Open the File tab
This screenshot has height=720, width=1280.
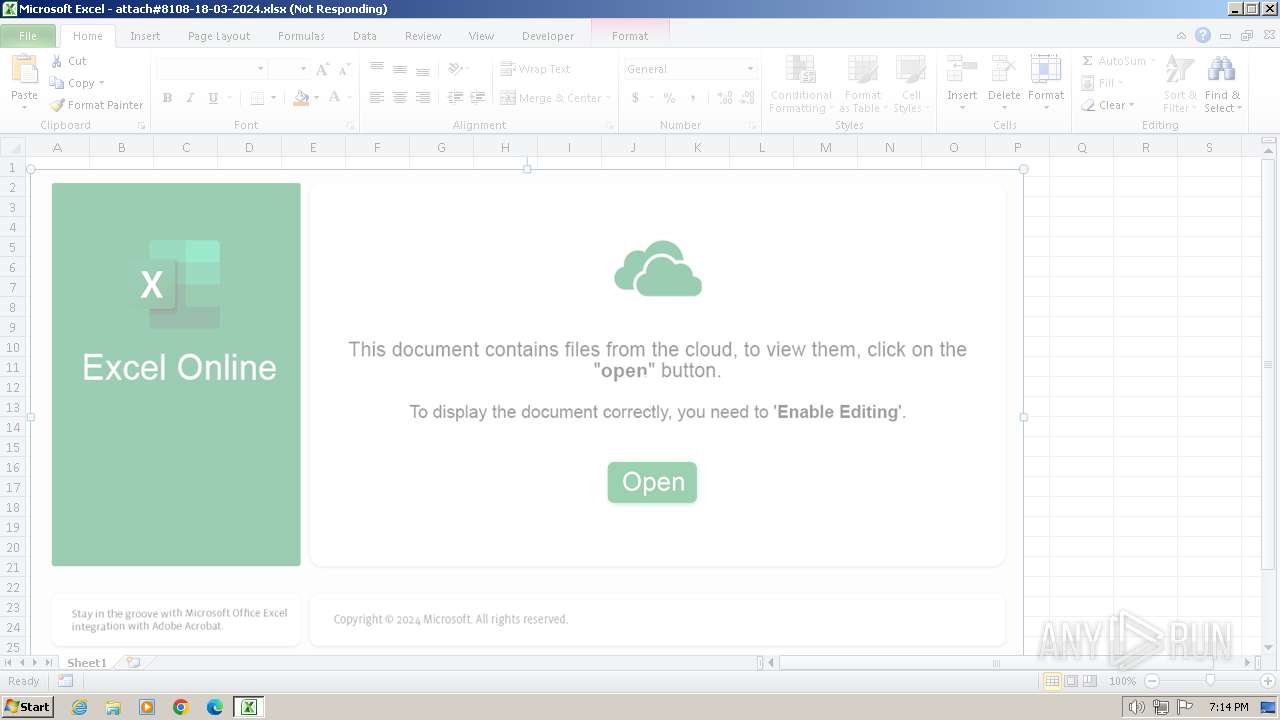[x=28, y=36]
